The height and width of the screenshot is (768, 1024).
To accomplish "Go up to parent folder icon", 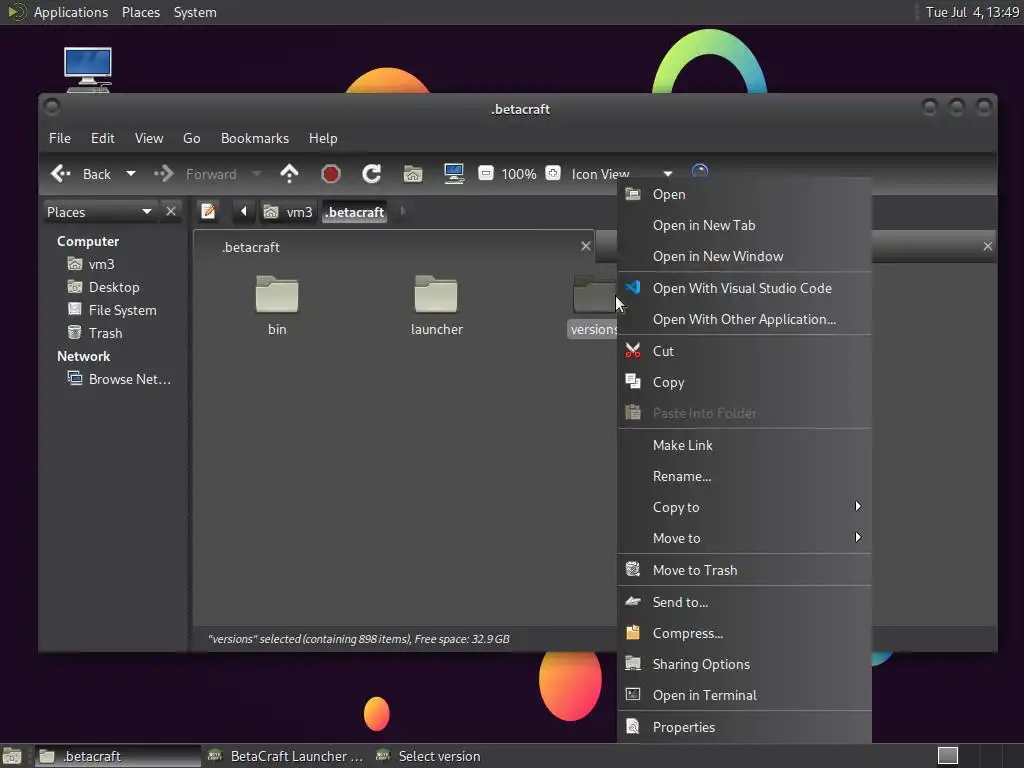I will click(289, 174).
